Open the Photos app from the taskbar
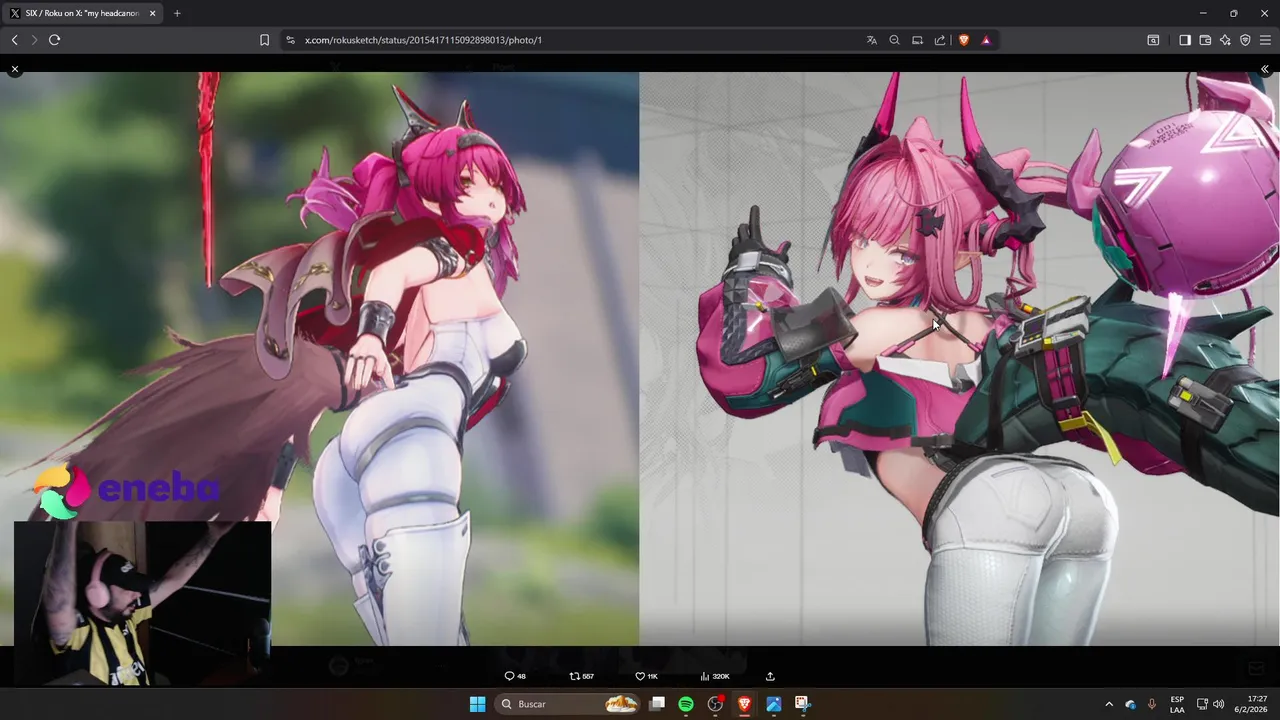The height and width of the screenshot is (720, 1280). [773, 704]
